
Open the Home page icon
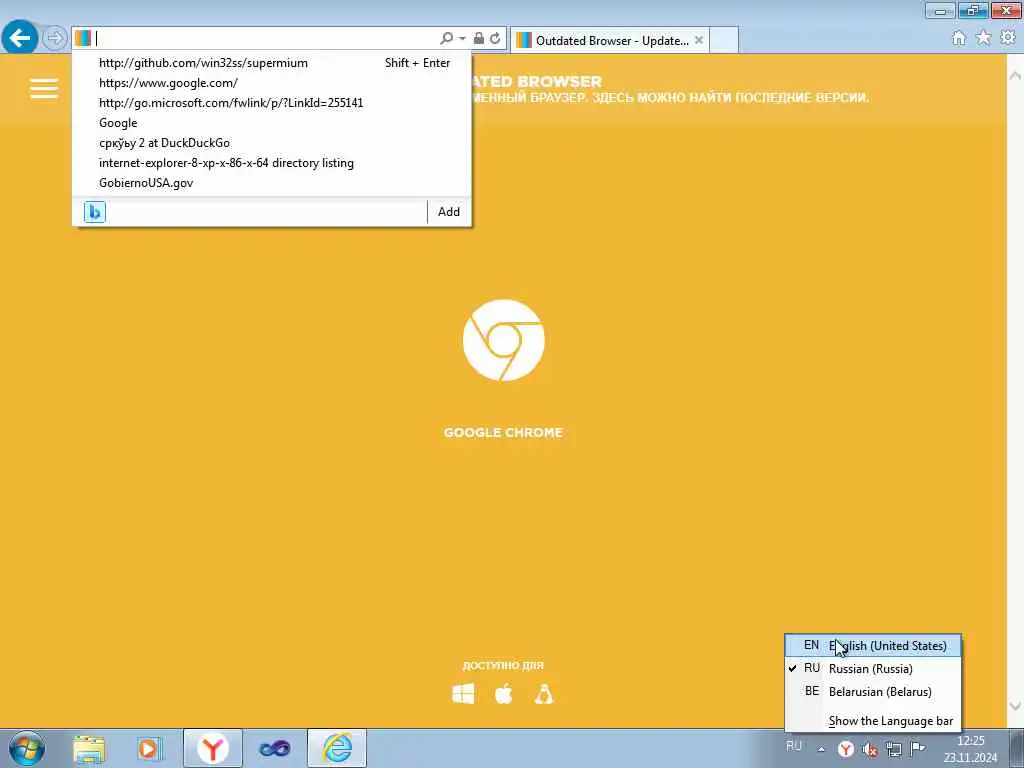click(959, 38)
